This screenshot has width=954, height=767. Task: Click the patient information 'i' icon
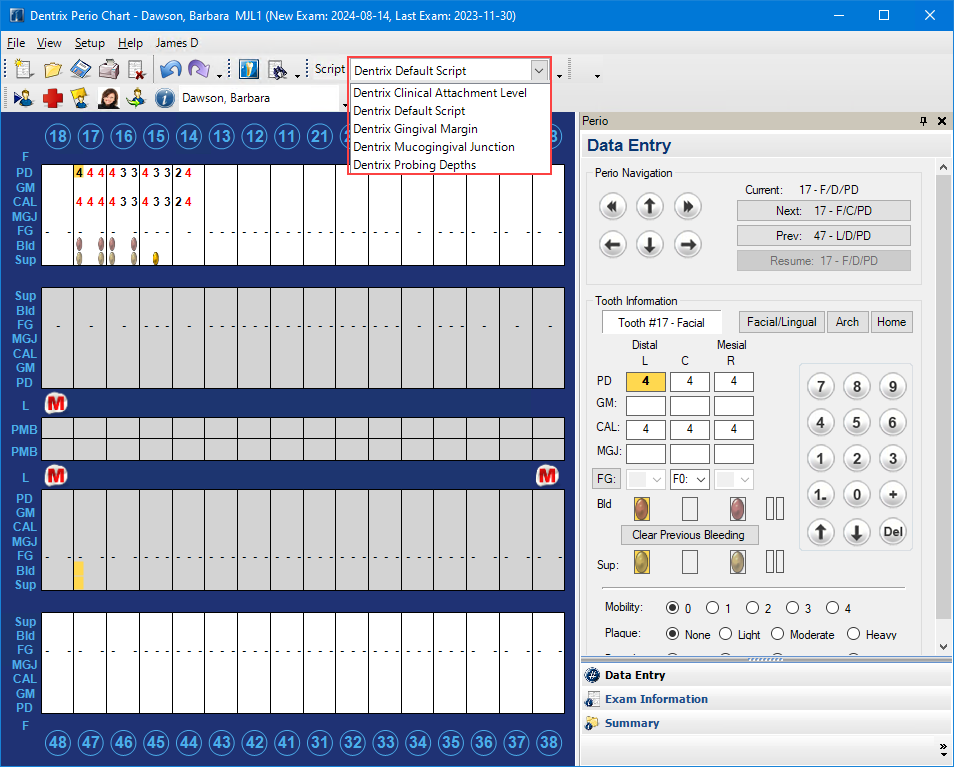(165, 98)
